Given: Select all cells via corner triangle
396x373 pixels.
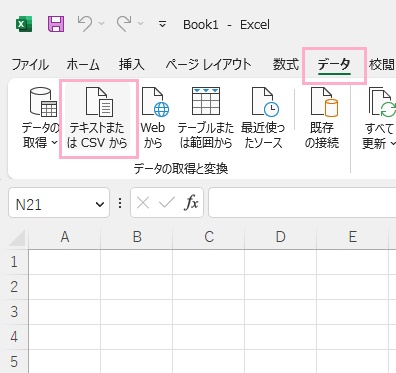Looking at the screenshot, I should pyautogui.click(x=17, y=237).
